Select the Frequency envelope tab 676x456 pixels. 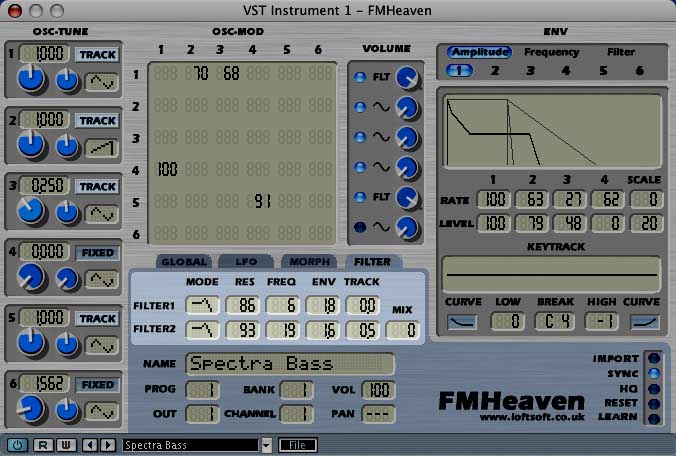point(551,52)
